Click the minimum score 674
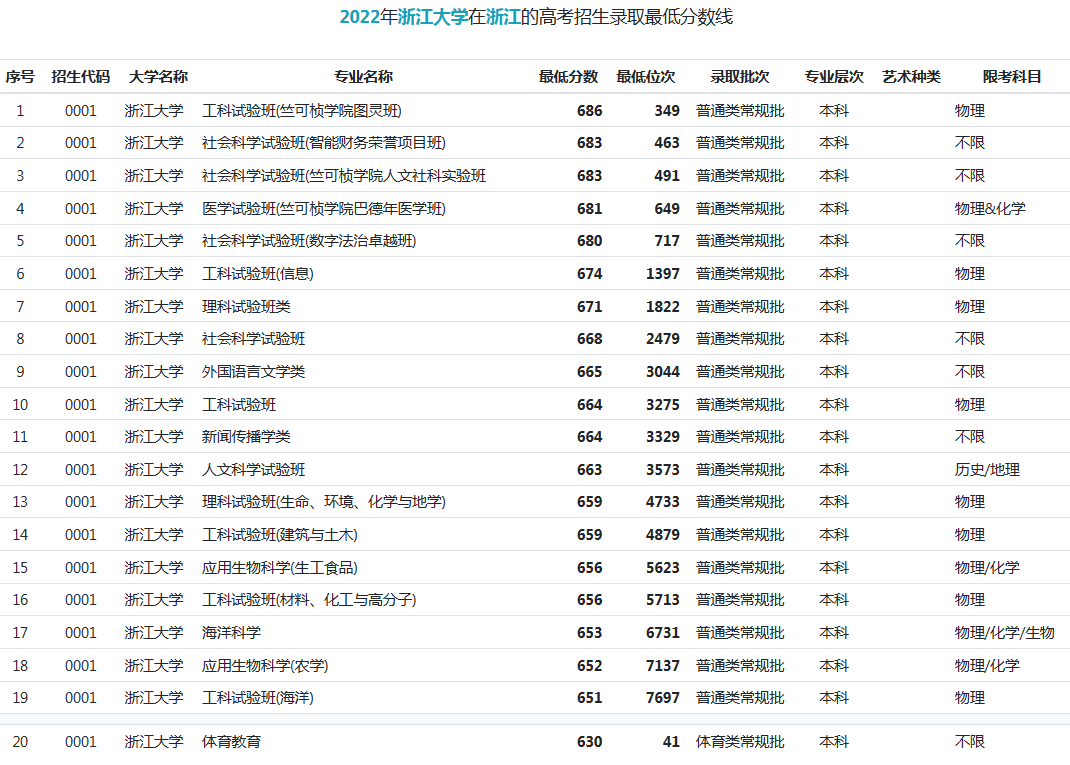 (590, 274)
